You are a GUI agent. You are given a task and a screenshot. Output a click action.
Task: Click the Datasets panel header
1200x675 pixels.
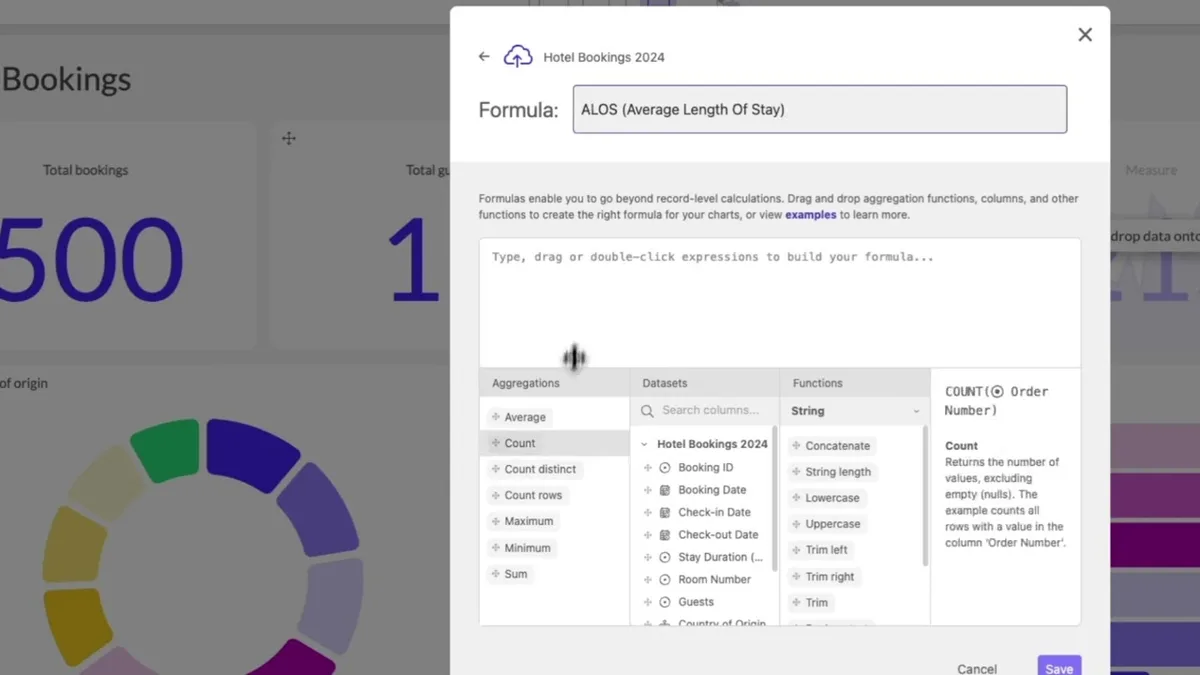(x=705, y=383)
